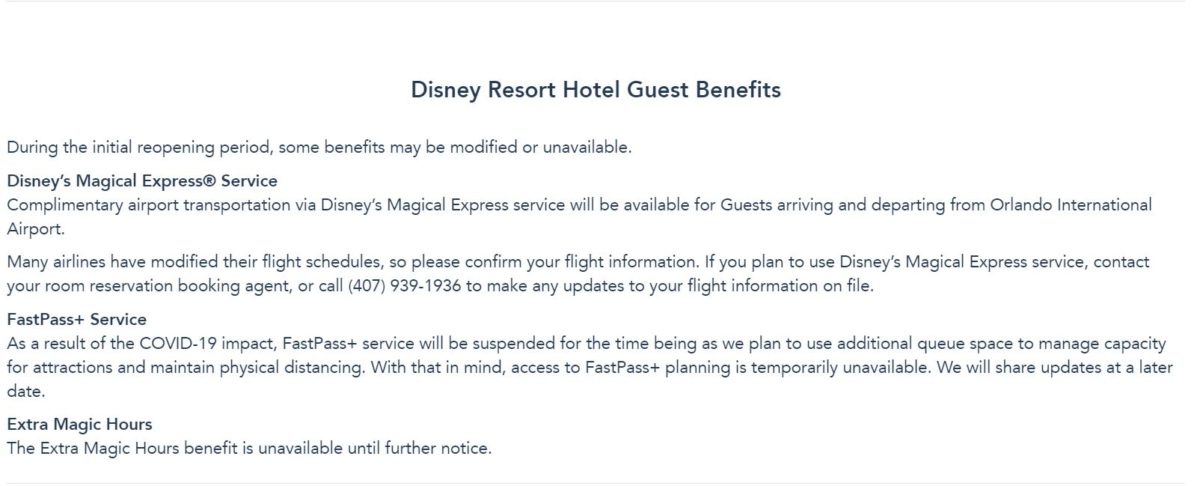Click the Disney Resort Hotel Guest Benefits heading
Viewport: 1200px width, 486px height.
click(x=595, y=90)
